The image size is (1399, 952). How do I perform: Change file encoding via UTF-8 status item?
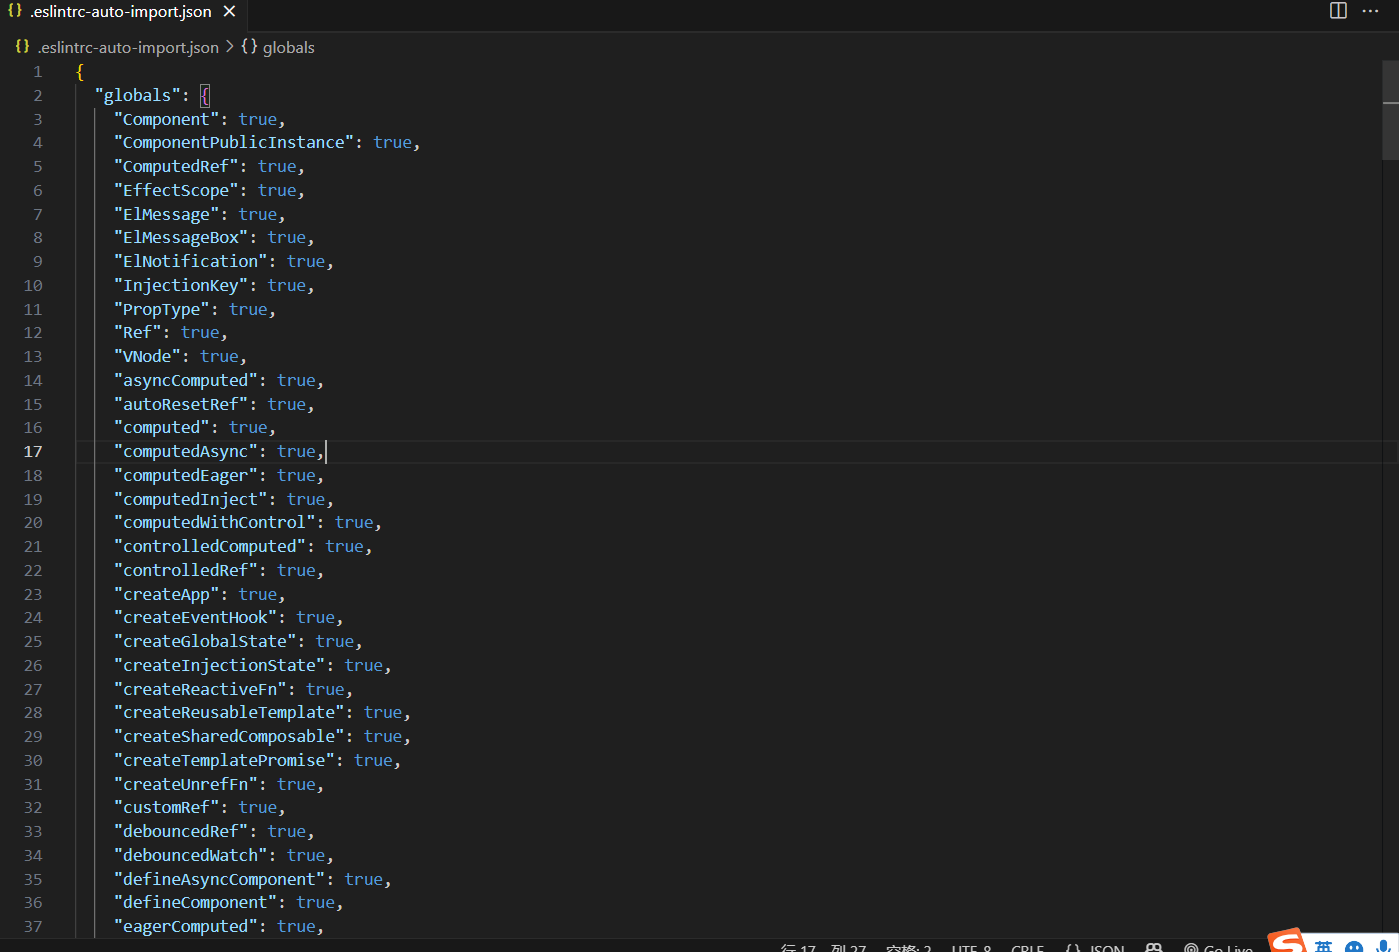pos(971,947)
